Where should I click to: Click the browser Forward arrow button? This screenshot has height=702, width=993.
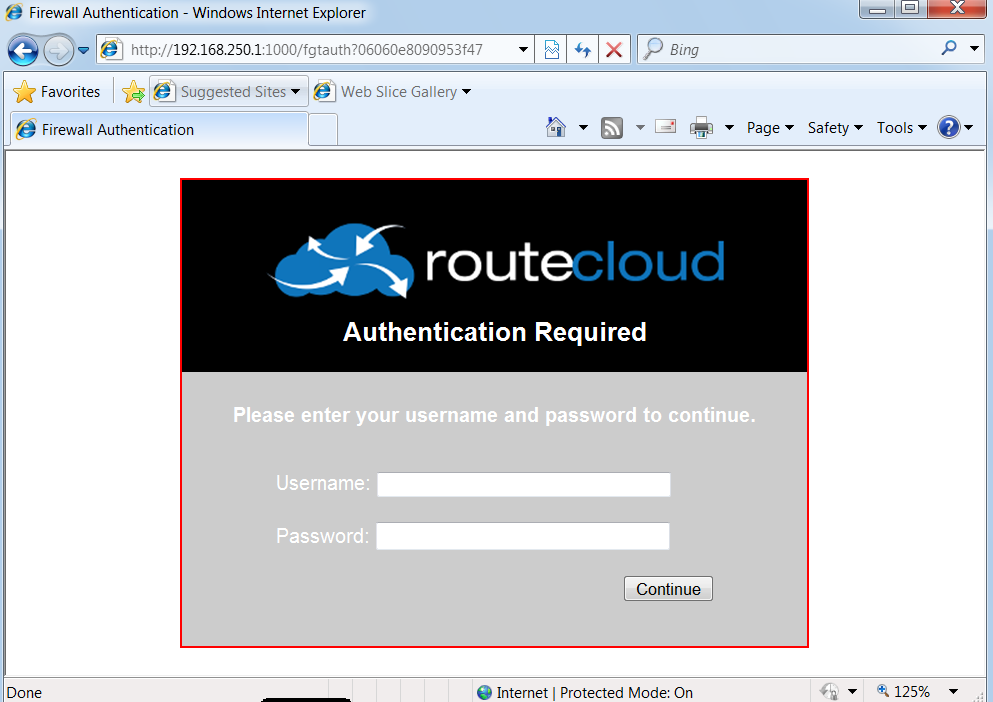tap(59, 50)
